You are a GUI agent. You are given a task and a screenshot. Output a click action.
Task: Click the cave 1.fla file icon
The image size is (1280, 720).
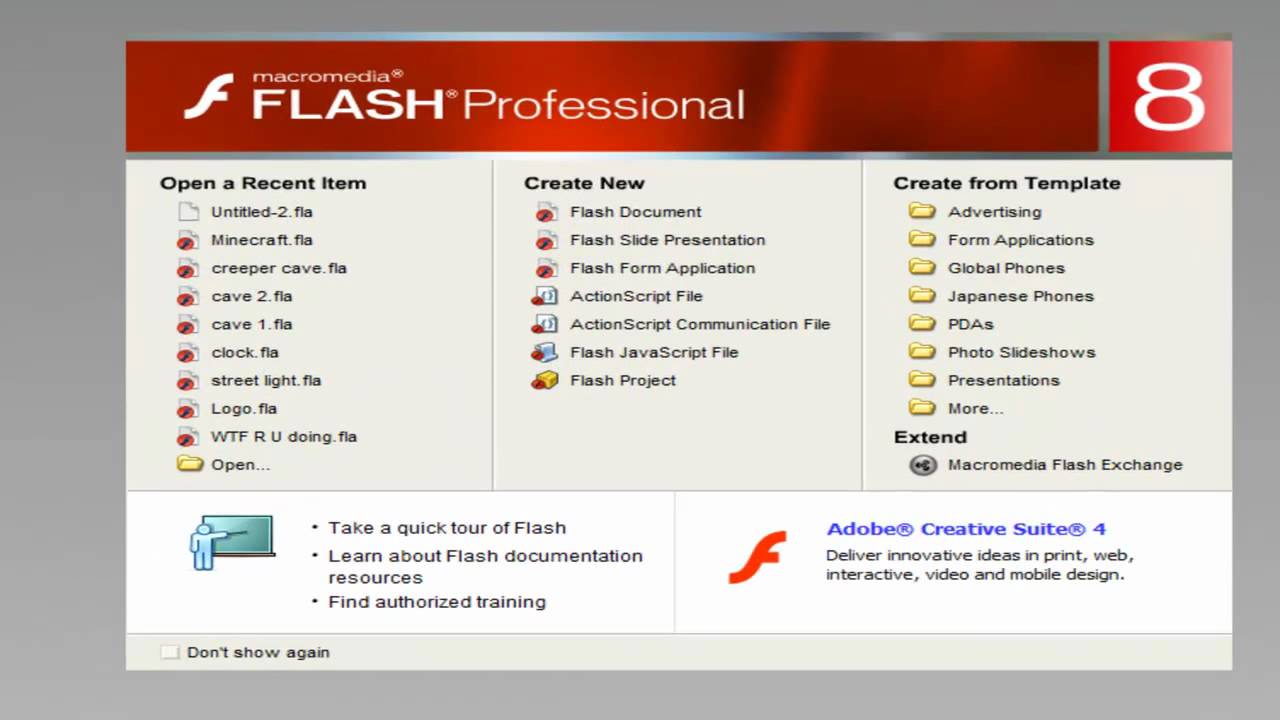(189, 324)
